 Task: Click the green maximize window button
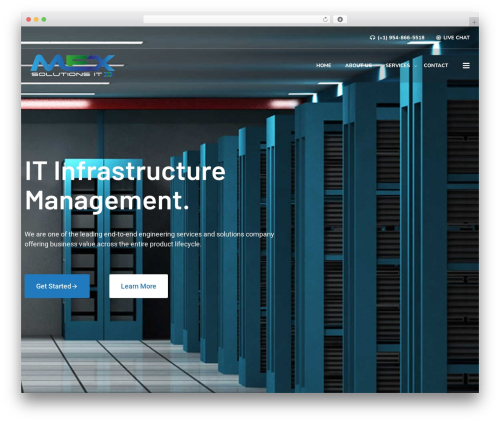tap(44, 20)
